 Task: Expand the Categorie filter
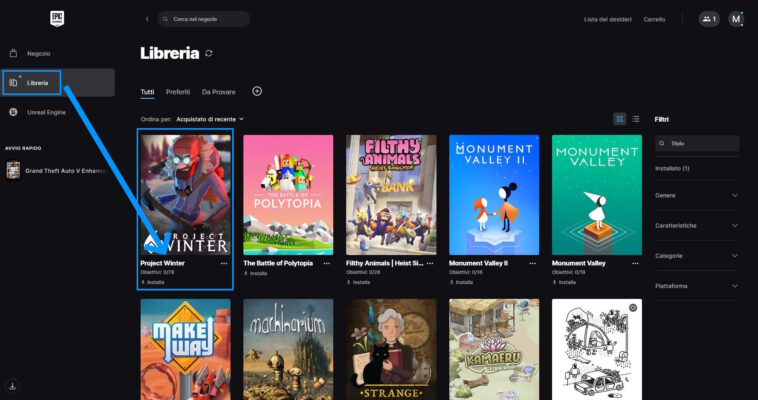(x=697, y=256)
